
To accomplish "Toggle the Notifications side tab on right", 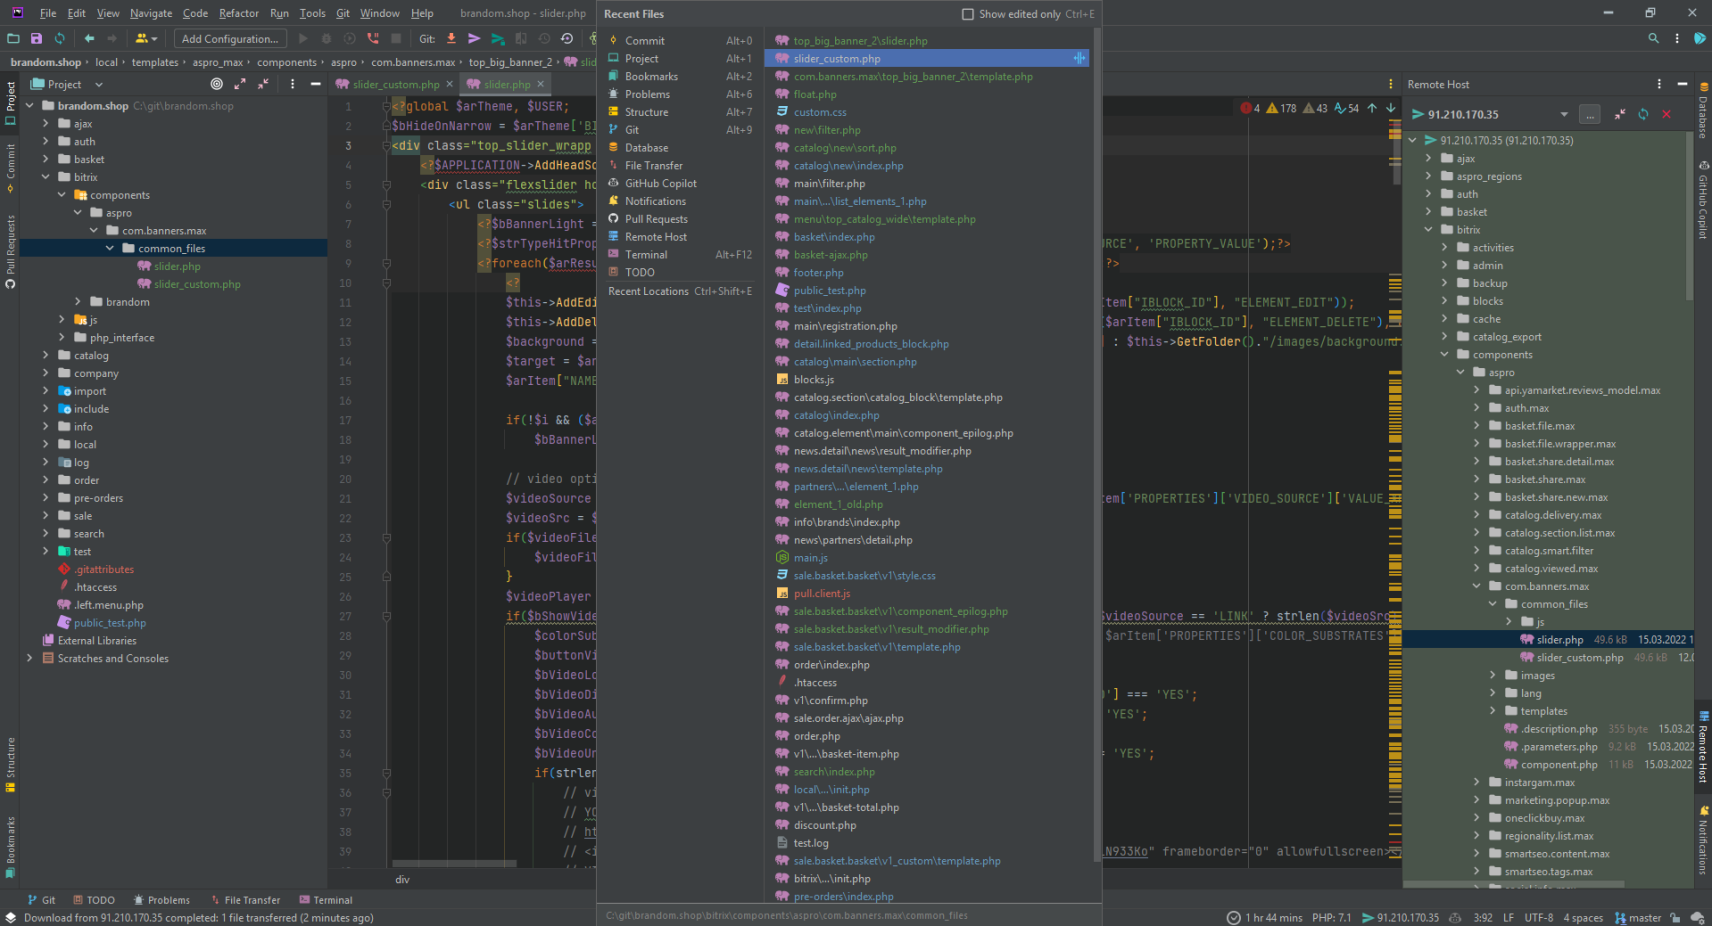I will (x=1703, y=841).
